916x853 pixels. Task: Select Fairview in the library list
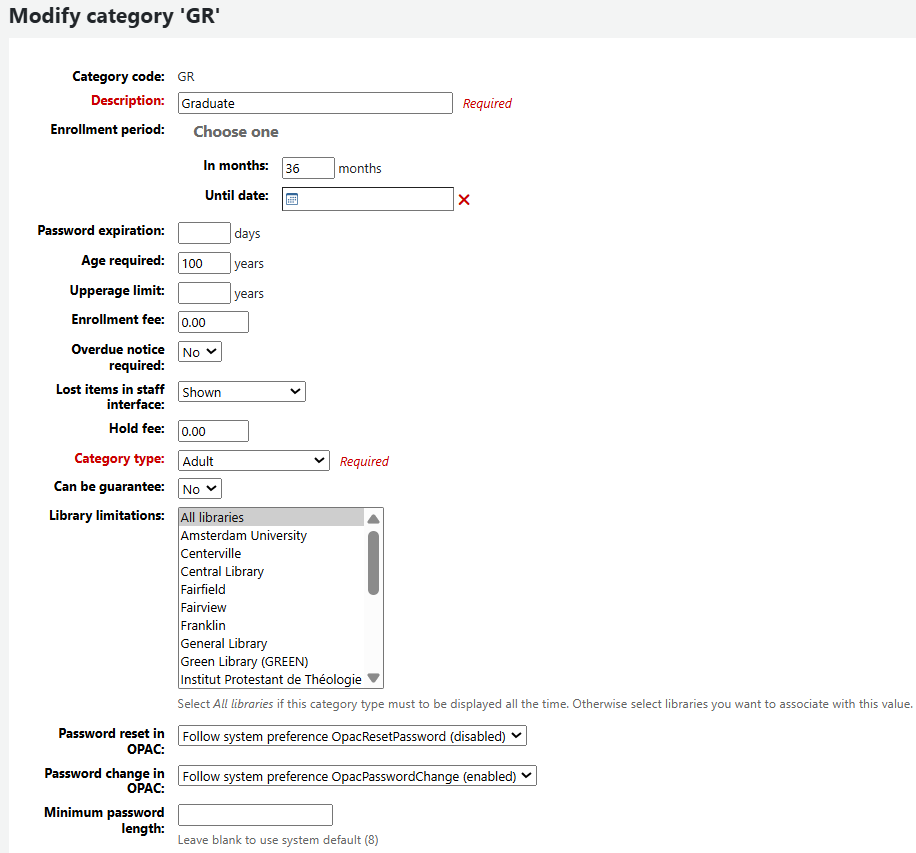click(x=272, y=608)
